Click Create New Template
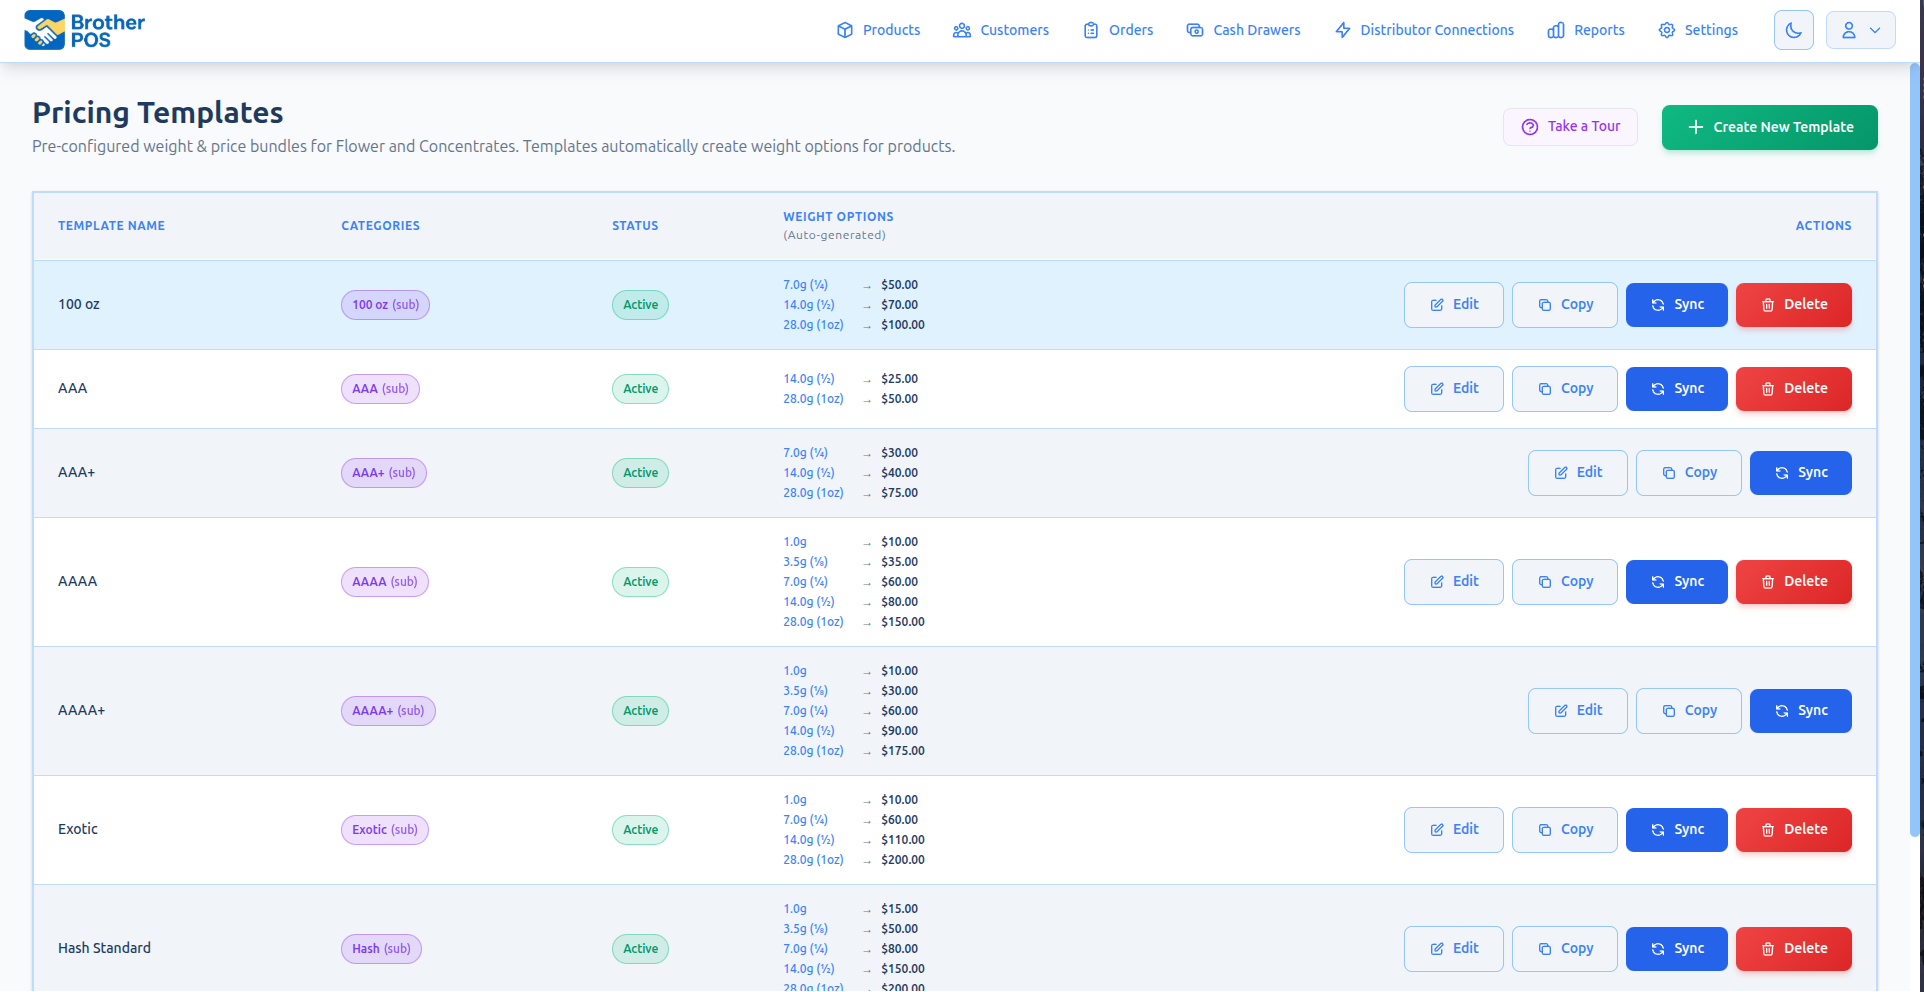The height and width of the screenshot is (992, 1924). tap(1768, 127)
